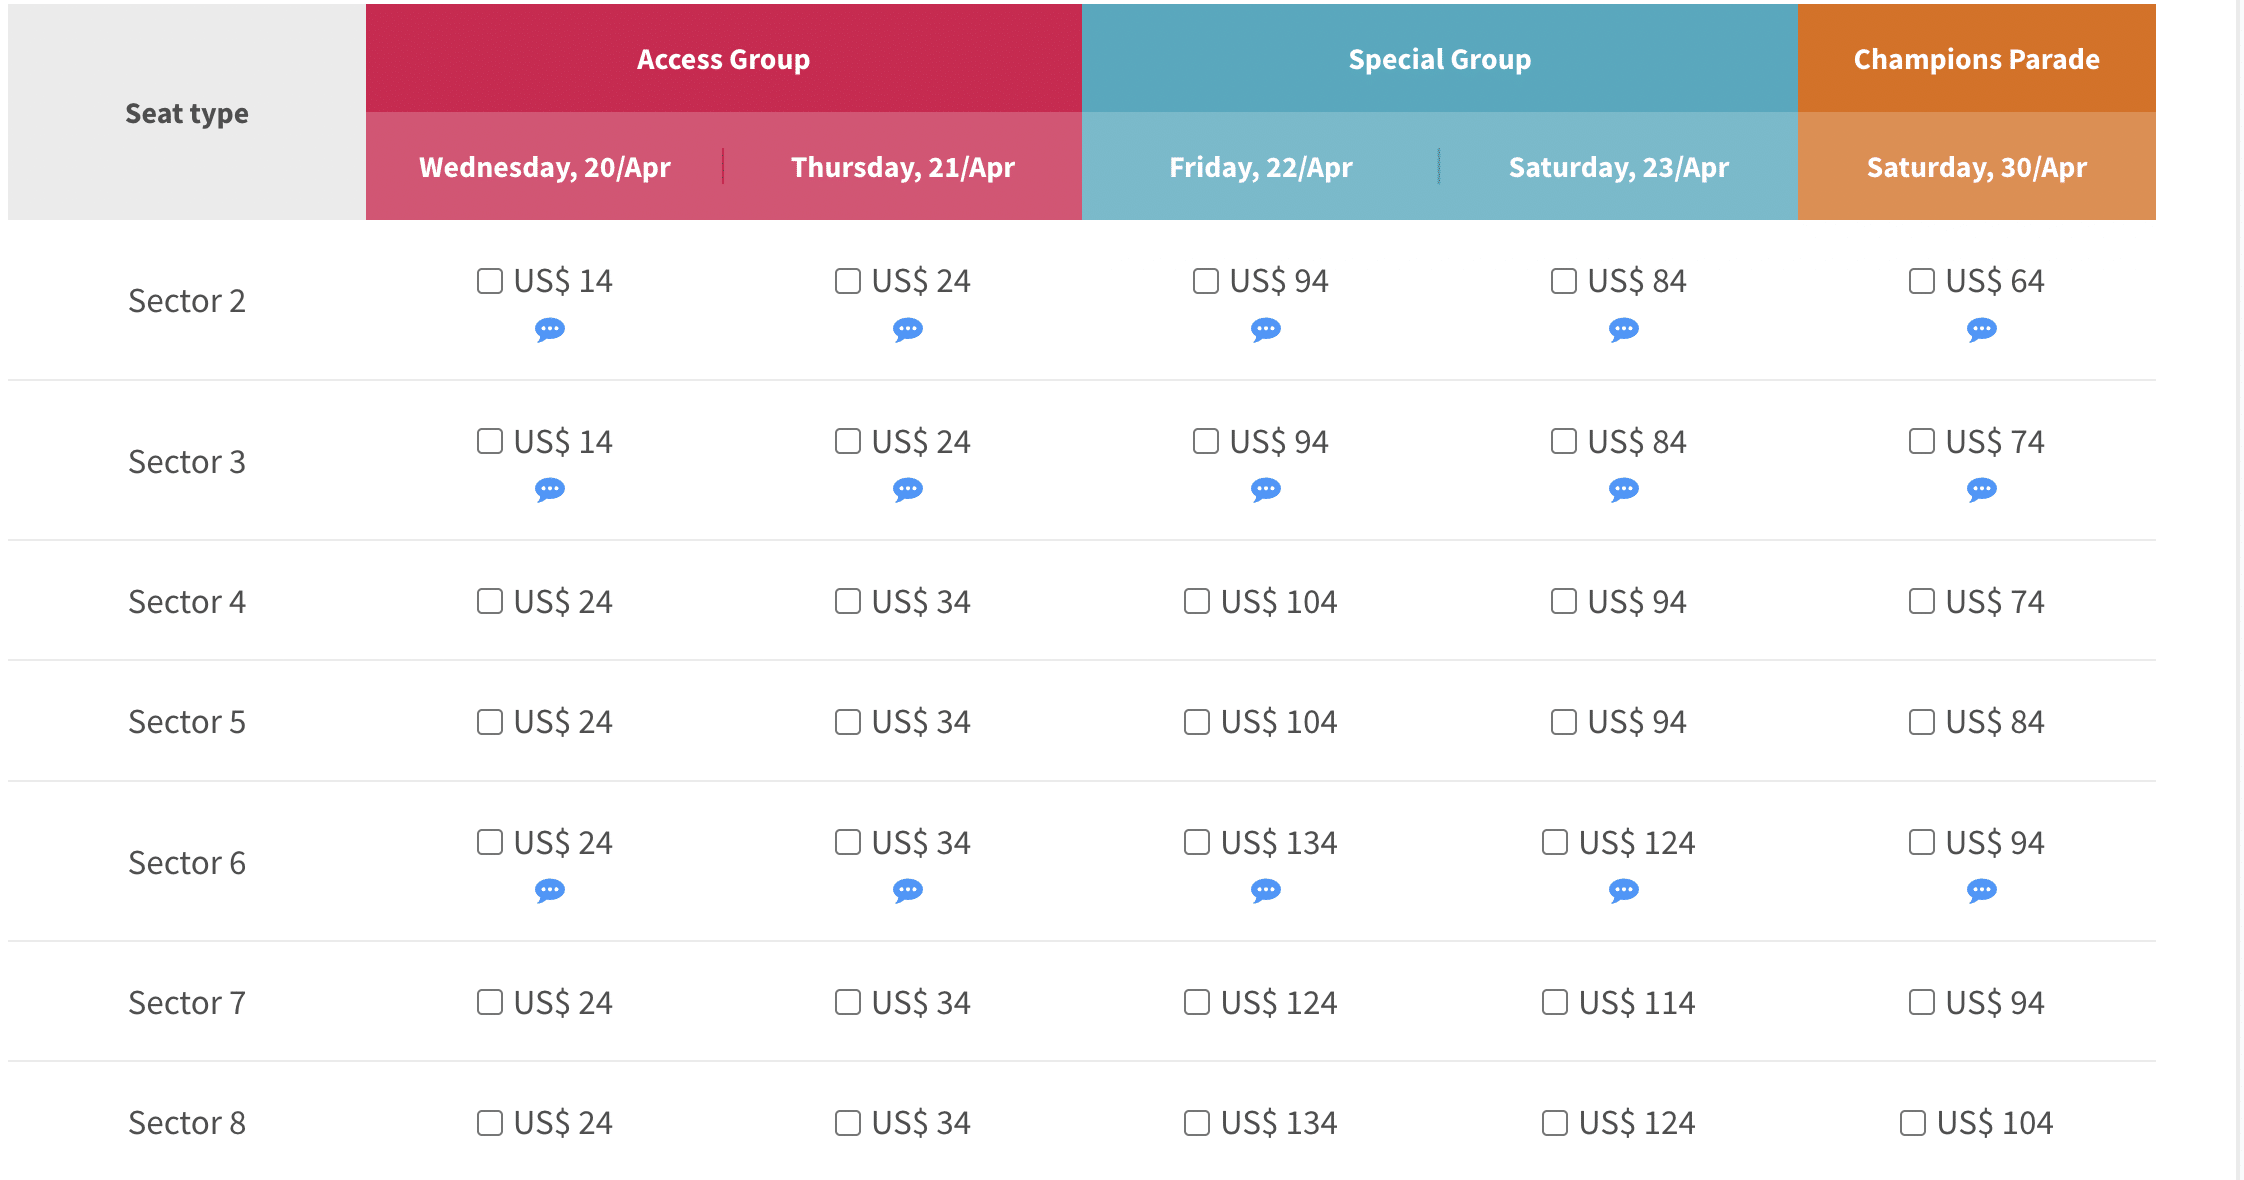Click comment bubble under Sector 2 Wednesday price
This screenshot has width=2244, height=1180.
tap(550, 329)
